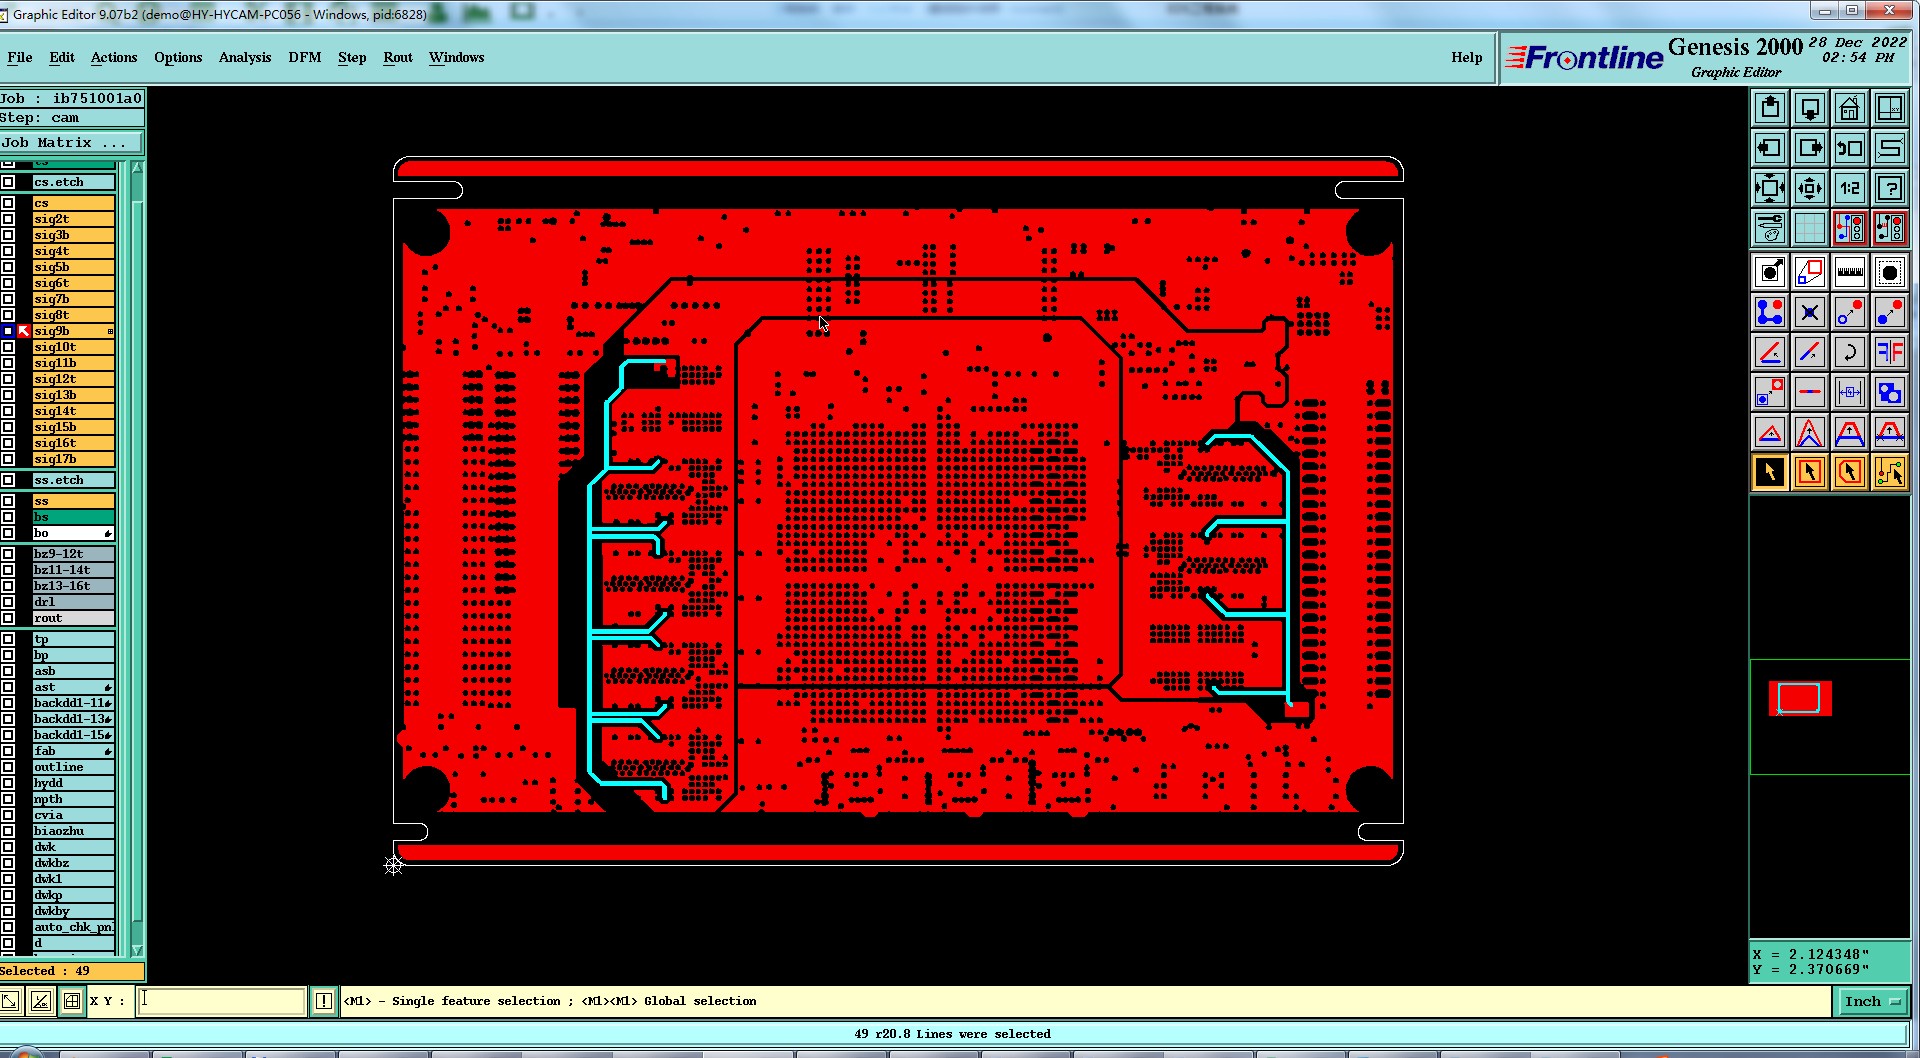Screen dimensions: 1920x1058
Task: Click the rectangle area select tool
Action: [x=1810, y=472]
